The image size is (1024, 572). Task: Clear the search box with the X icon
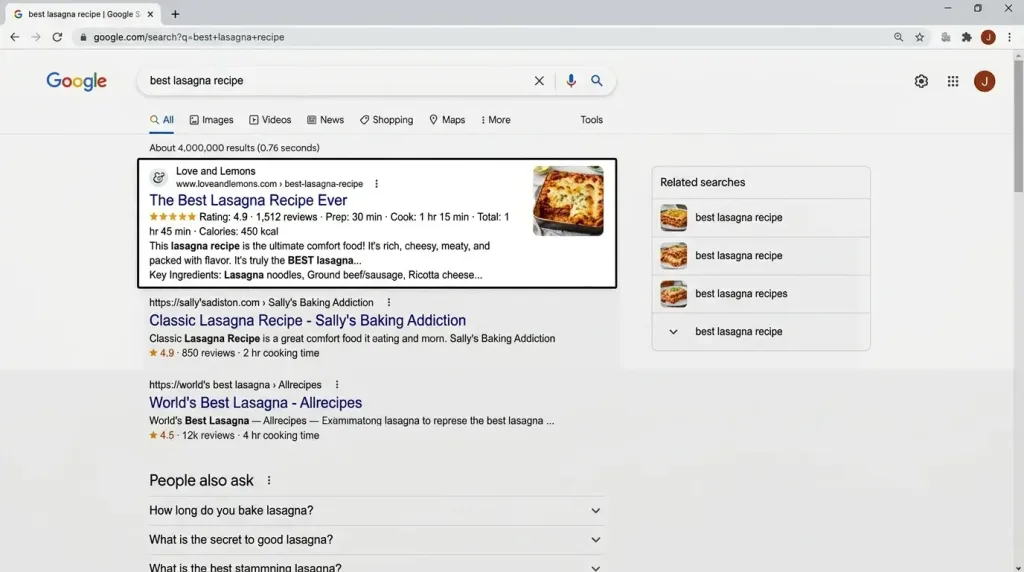539,81
